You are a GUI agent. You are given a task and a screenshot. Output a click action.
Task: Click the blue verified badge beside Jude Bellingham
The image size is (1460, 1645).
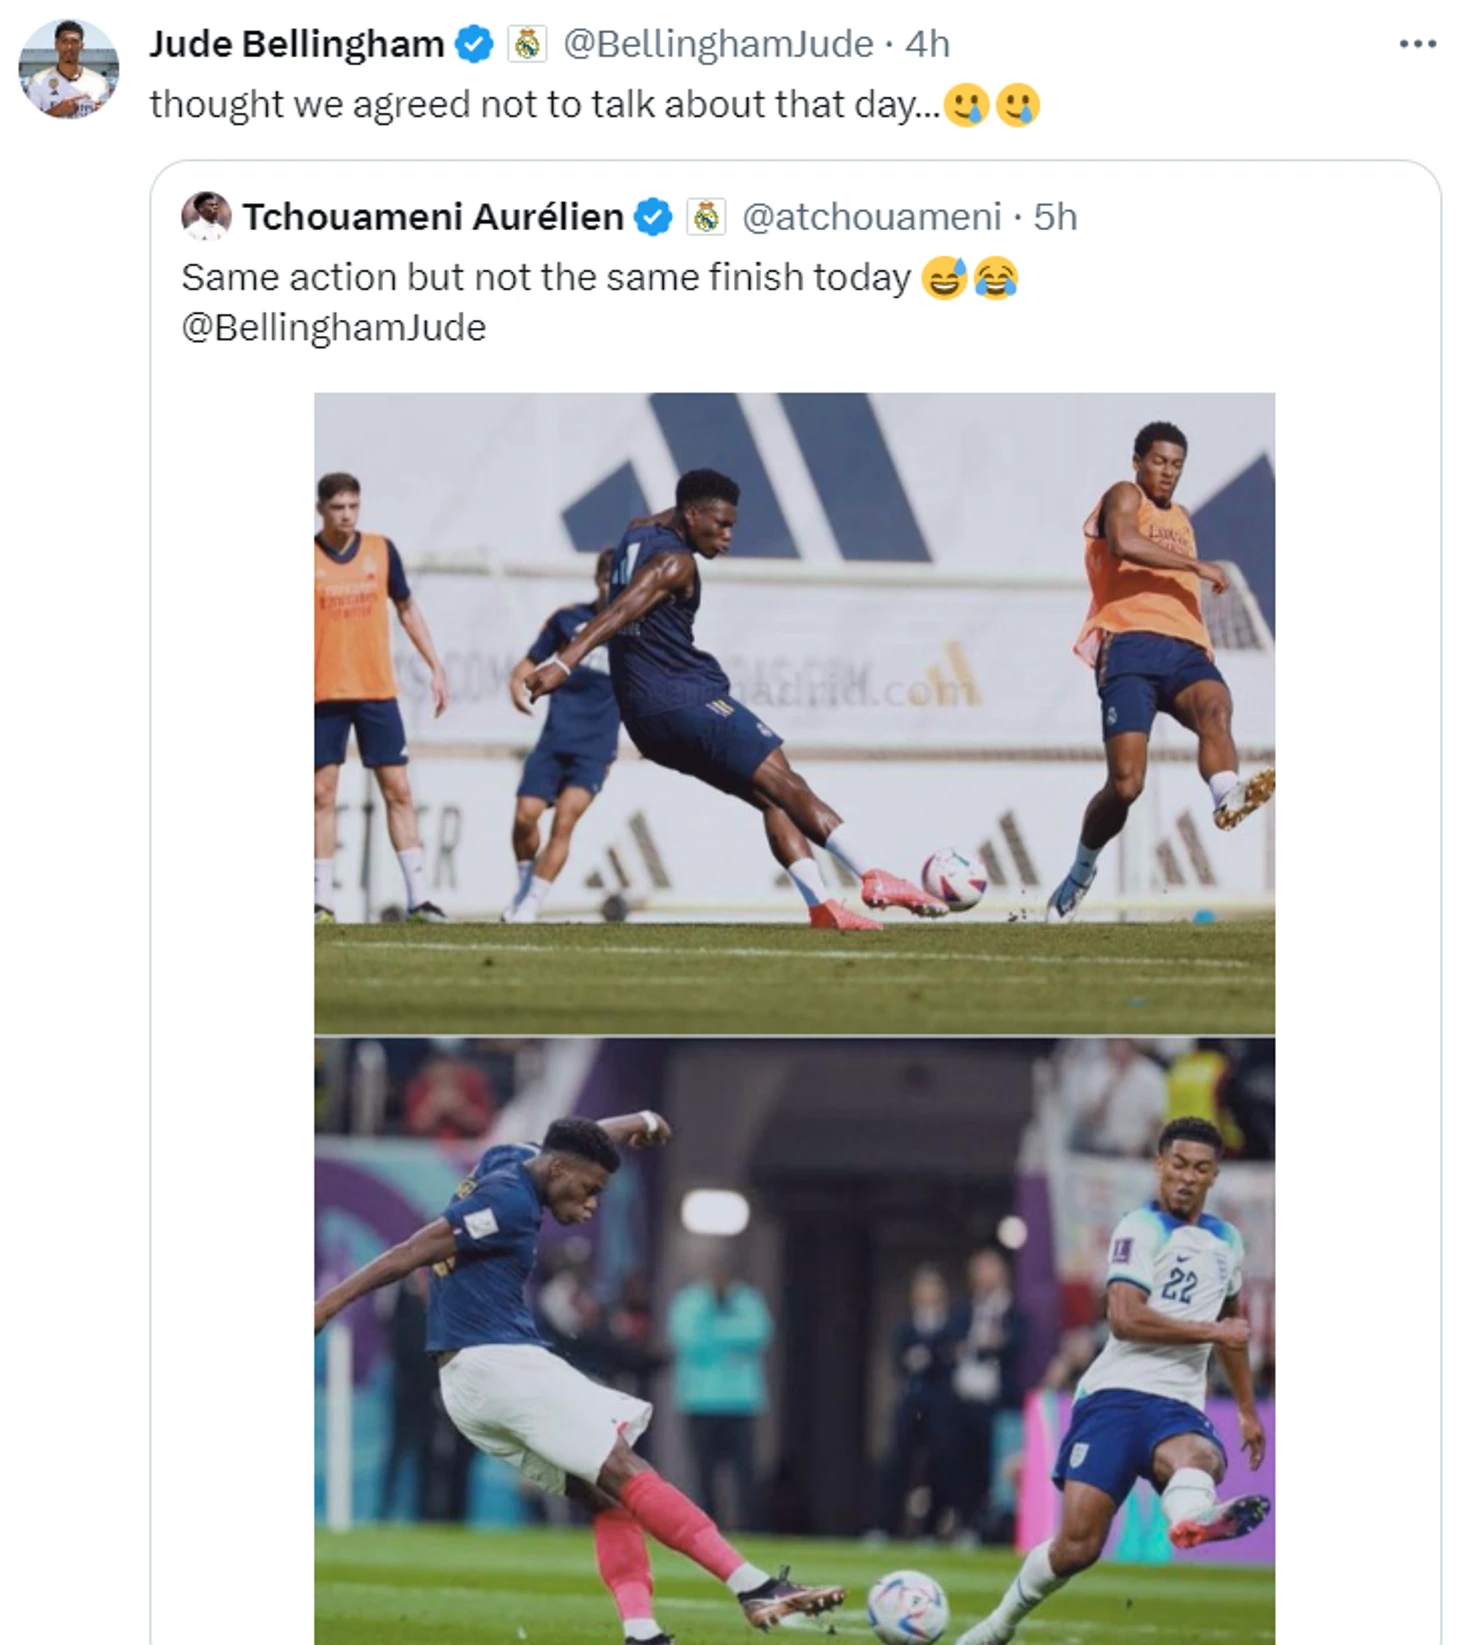pos(474,44)
